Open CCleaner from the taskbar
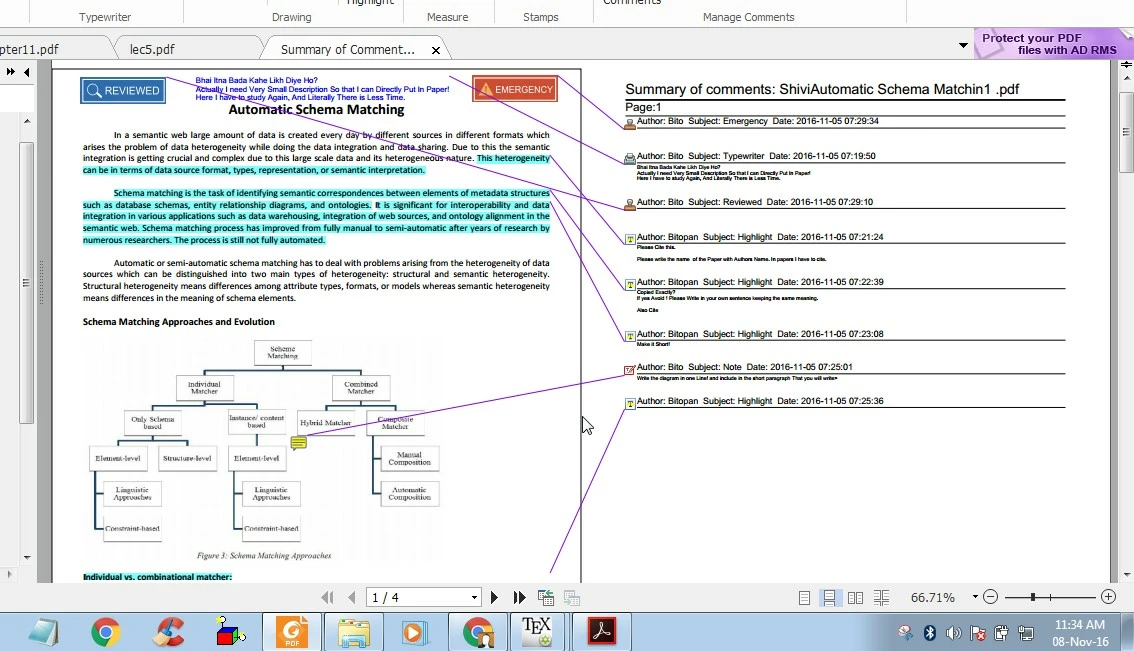This screenshot has height=651, width=1134. 169,633
